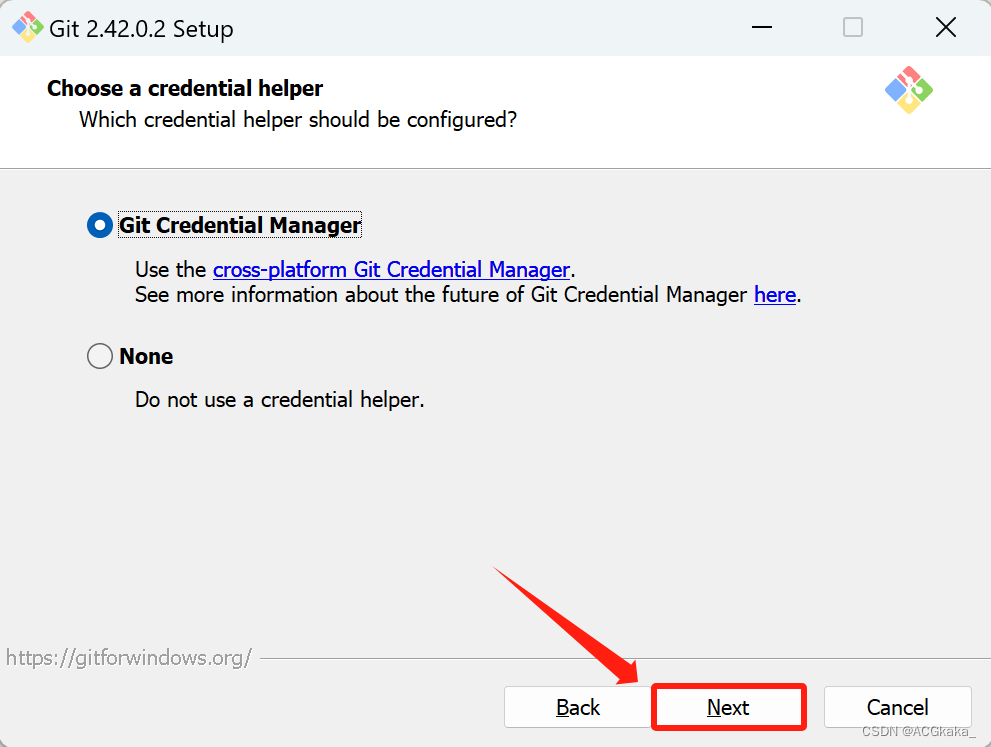Close the Git Setup window
The image size is (991, 747).
945,27
